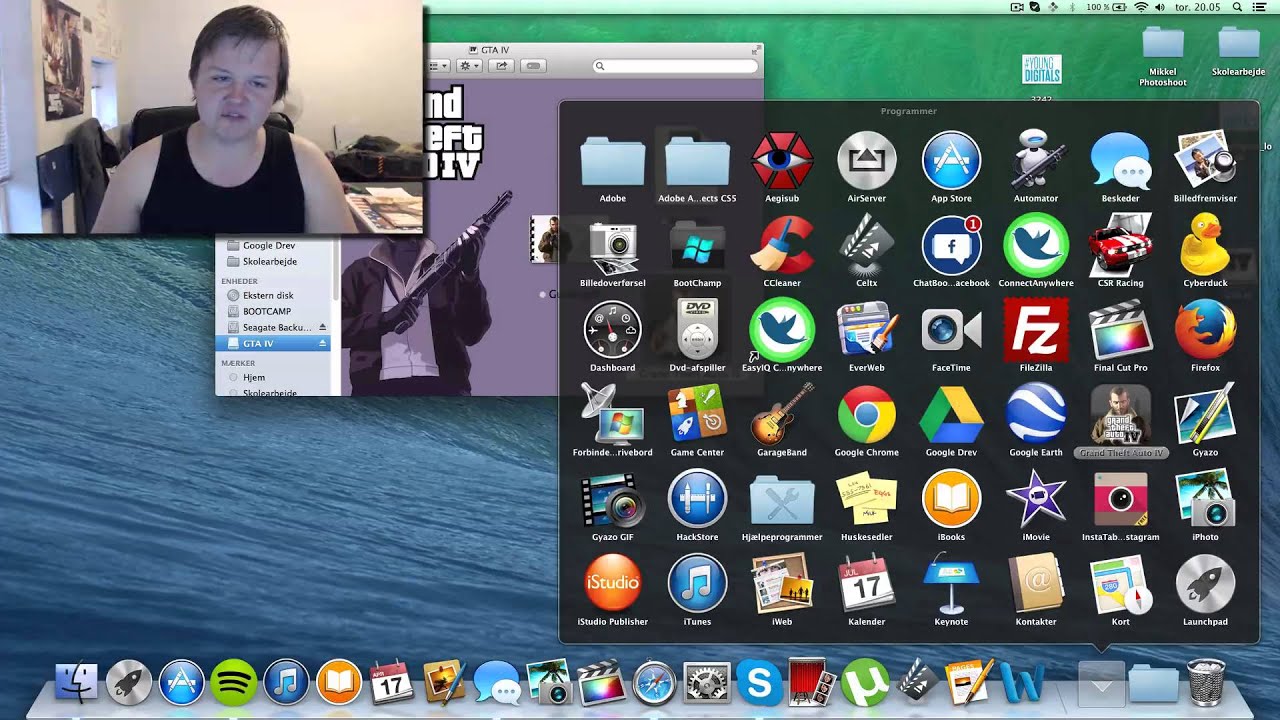Open Google Drev app
Image resolution: width=1280 pixels, height=720 pixels.
(951, 415)
